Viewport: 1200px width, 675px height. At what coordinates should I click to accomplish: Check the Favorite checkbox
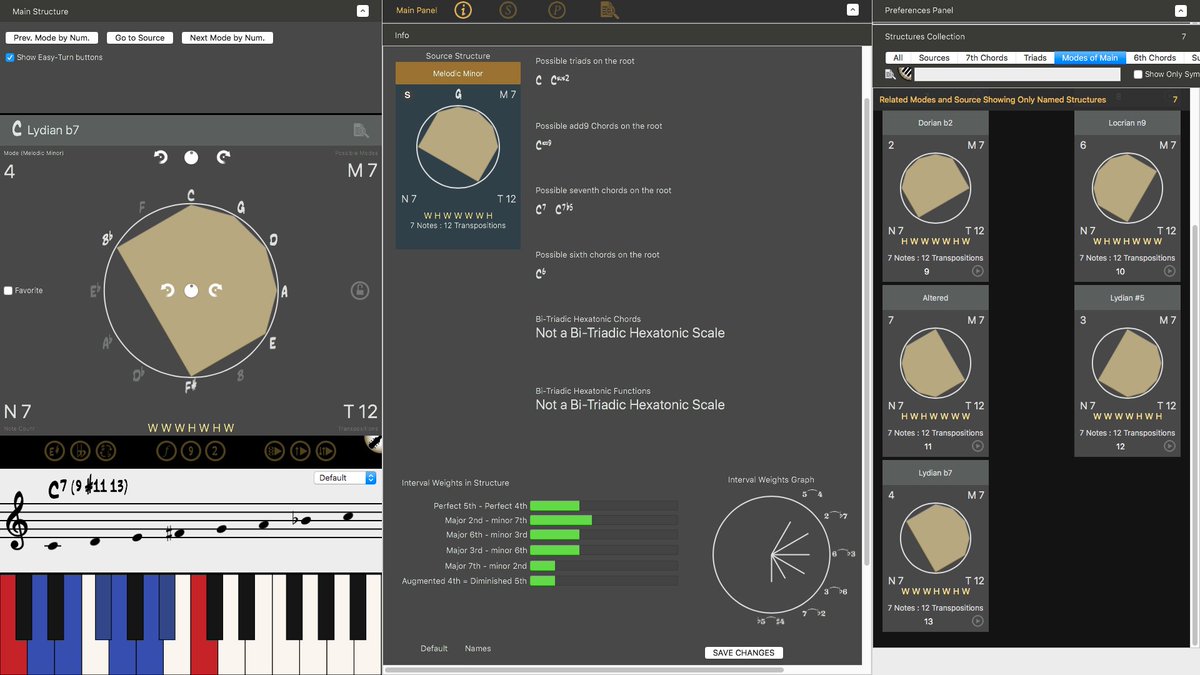pos(8,290)
